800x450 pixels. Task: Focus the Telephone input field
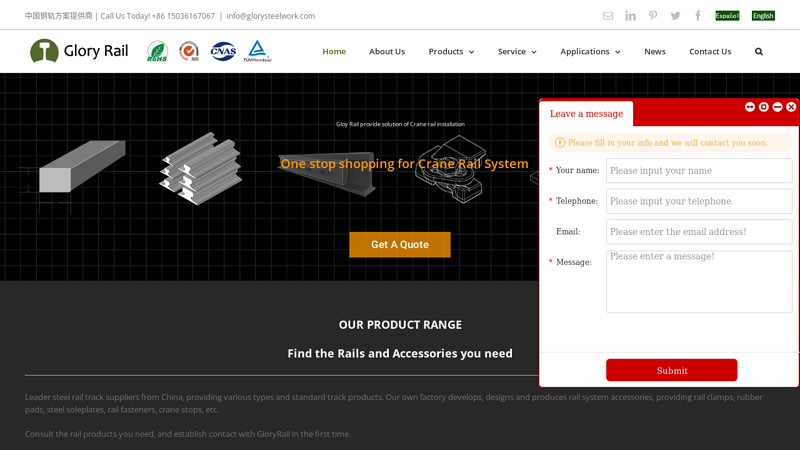699,201
